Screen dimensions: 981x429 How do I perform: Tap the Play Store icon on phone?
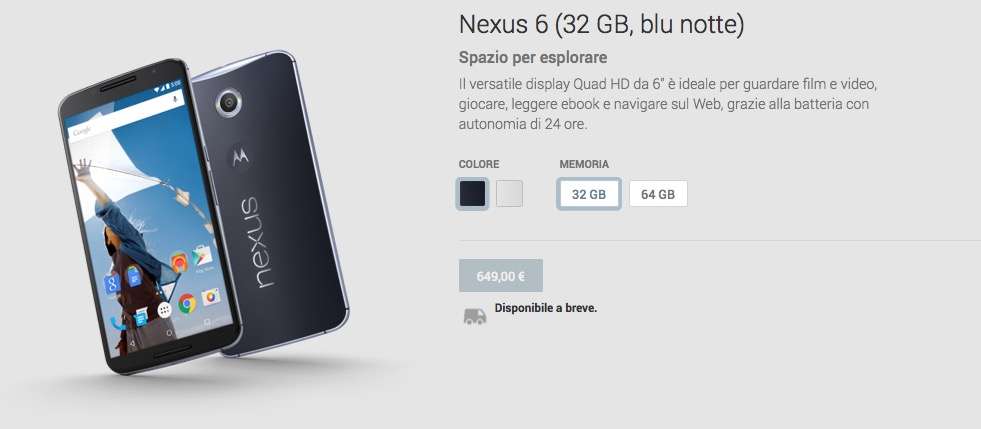point(202,255)
